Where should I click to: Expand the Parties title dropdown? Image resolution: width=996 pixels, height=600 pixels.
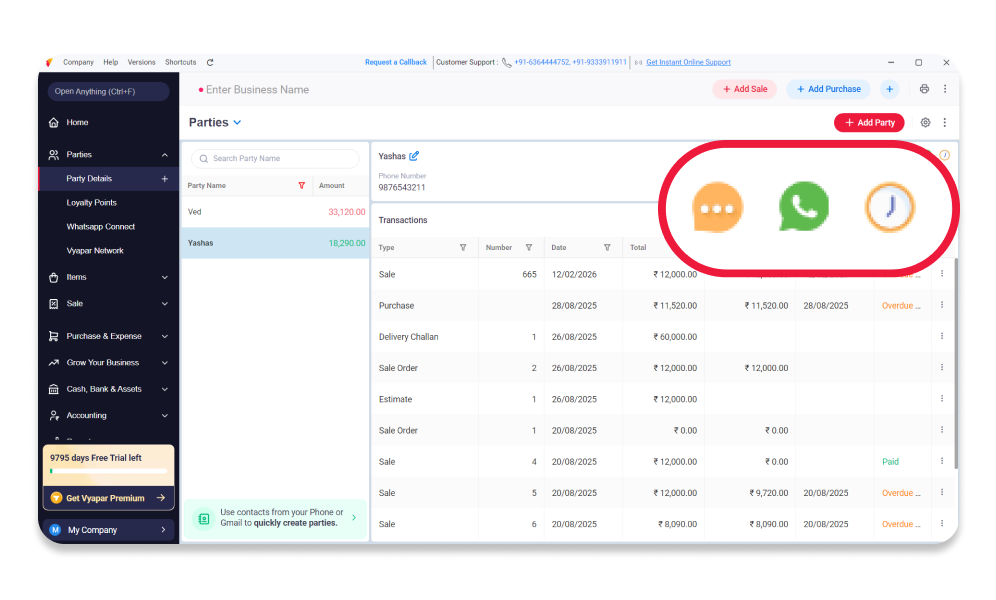(237, 123)
